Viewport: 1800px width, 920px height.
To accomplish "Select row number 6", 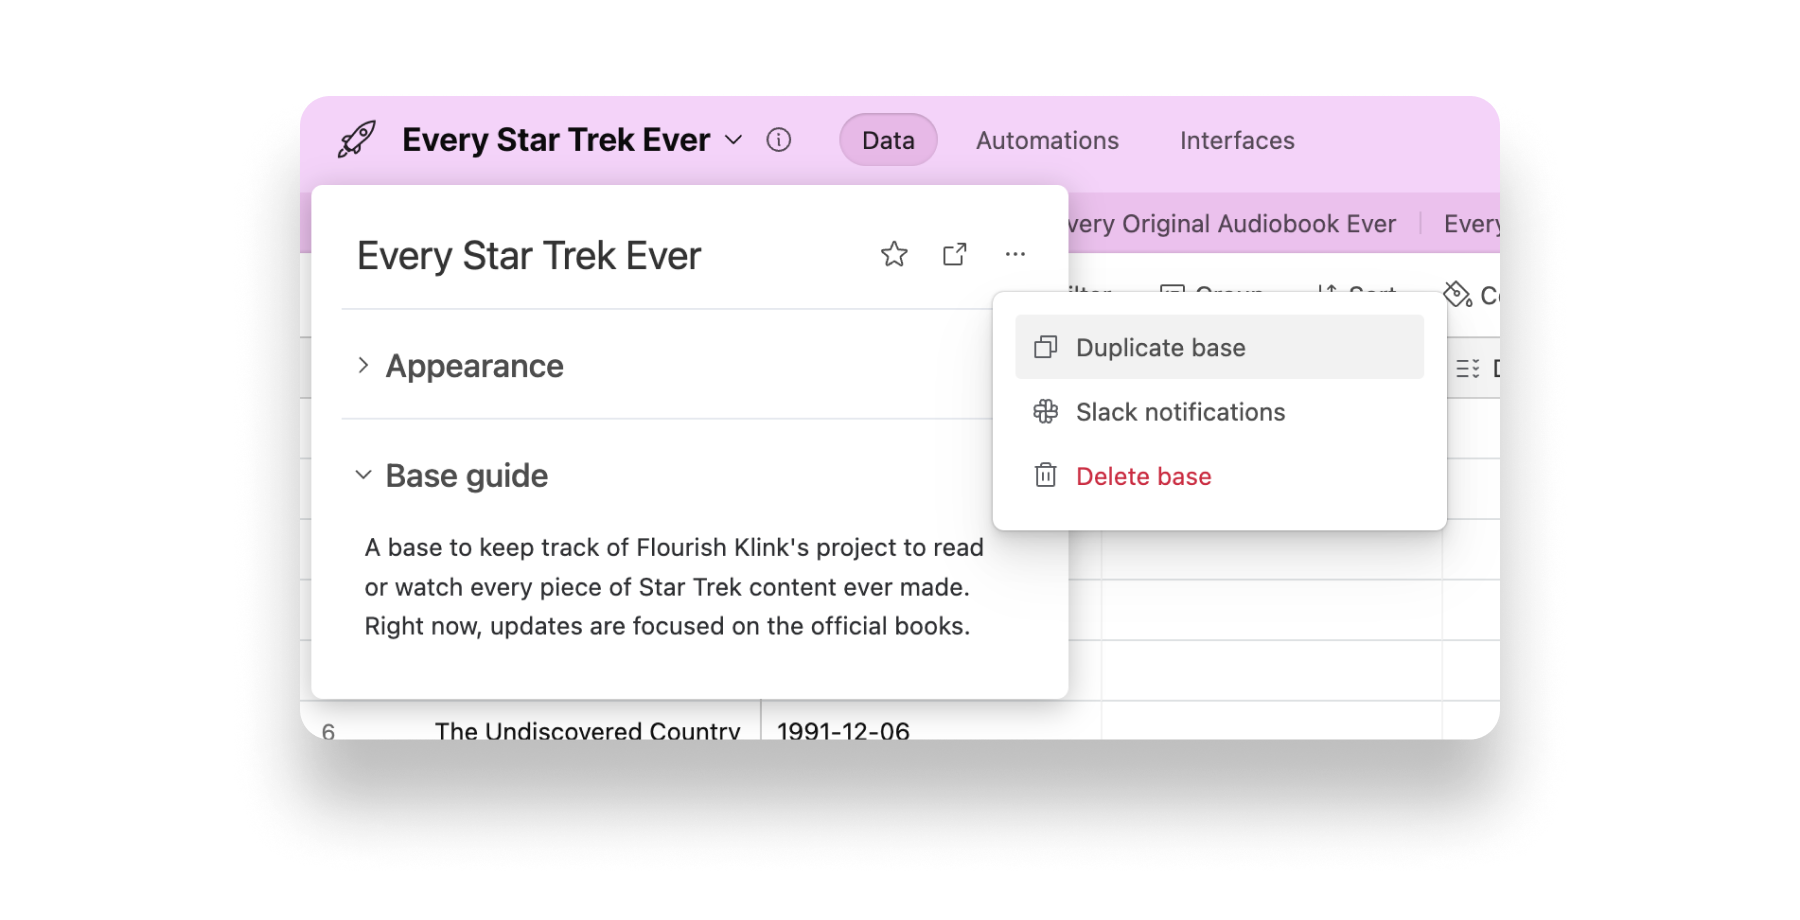I will point(328,732).
